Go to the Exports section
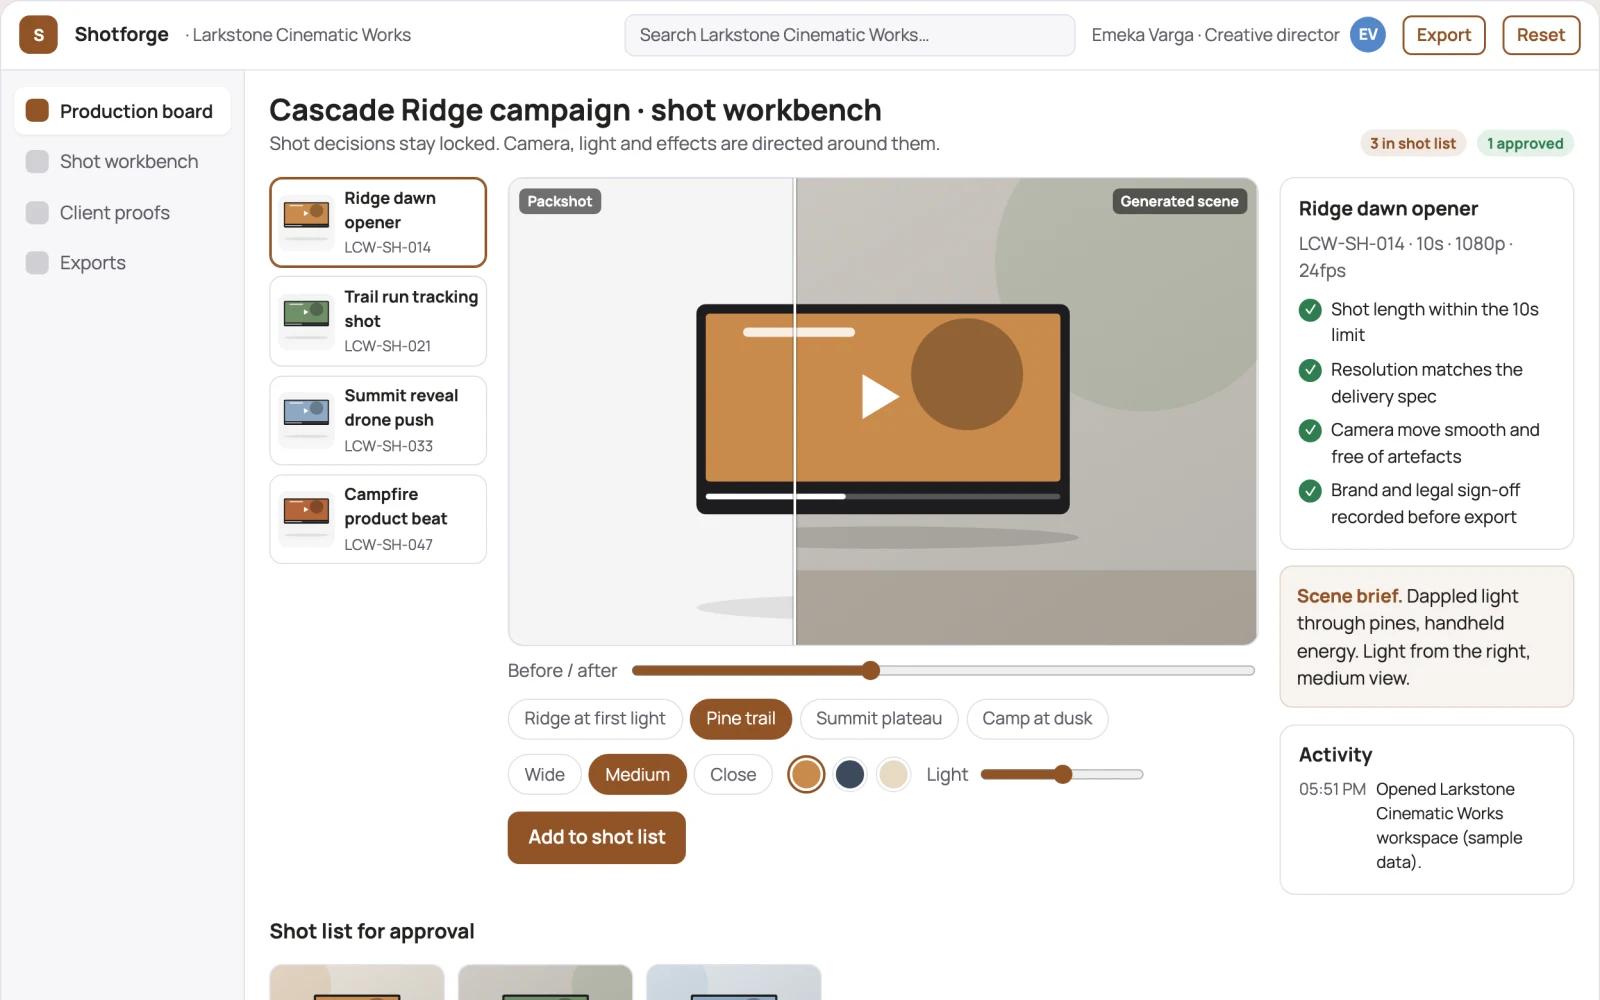1600x1000 pixels. [122, 262]
